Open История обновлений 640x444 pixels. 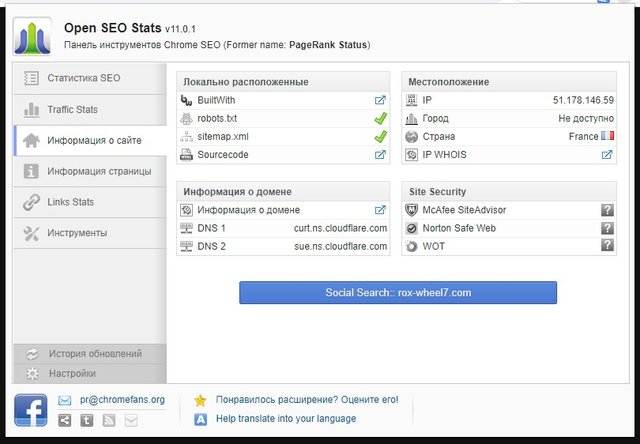click(x=90, y=354)
